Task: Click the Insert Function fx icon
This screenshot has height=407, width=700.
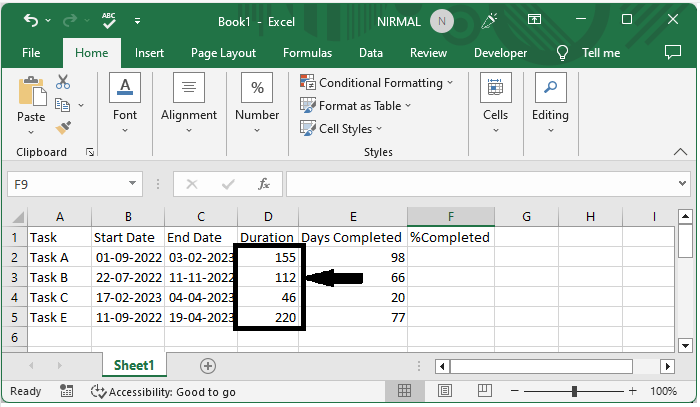Action: pyautogui.click(x=264, y=184)
